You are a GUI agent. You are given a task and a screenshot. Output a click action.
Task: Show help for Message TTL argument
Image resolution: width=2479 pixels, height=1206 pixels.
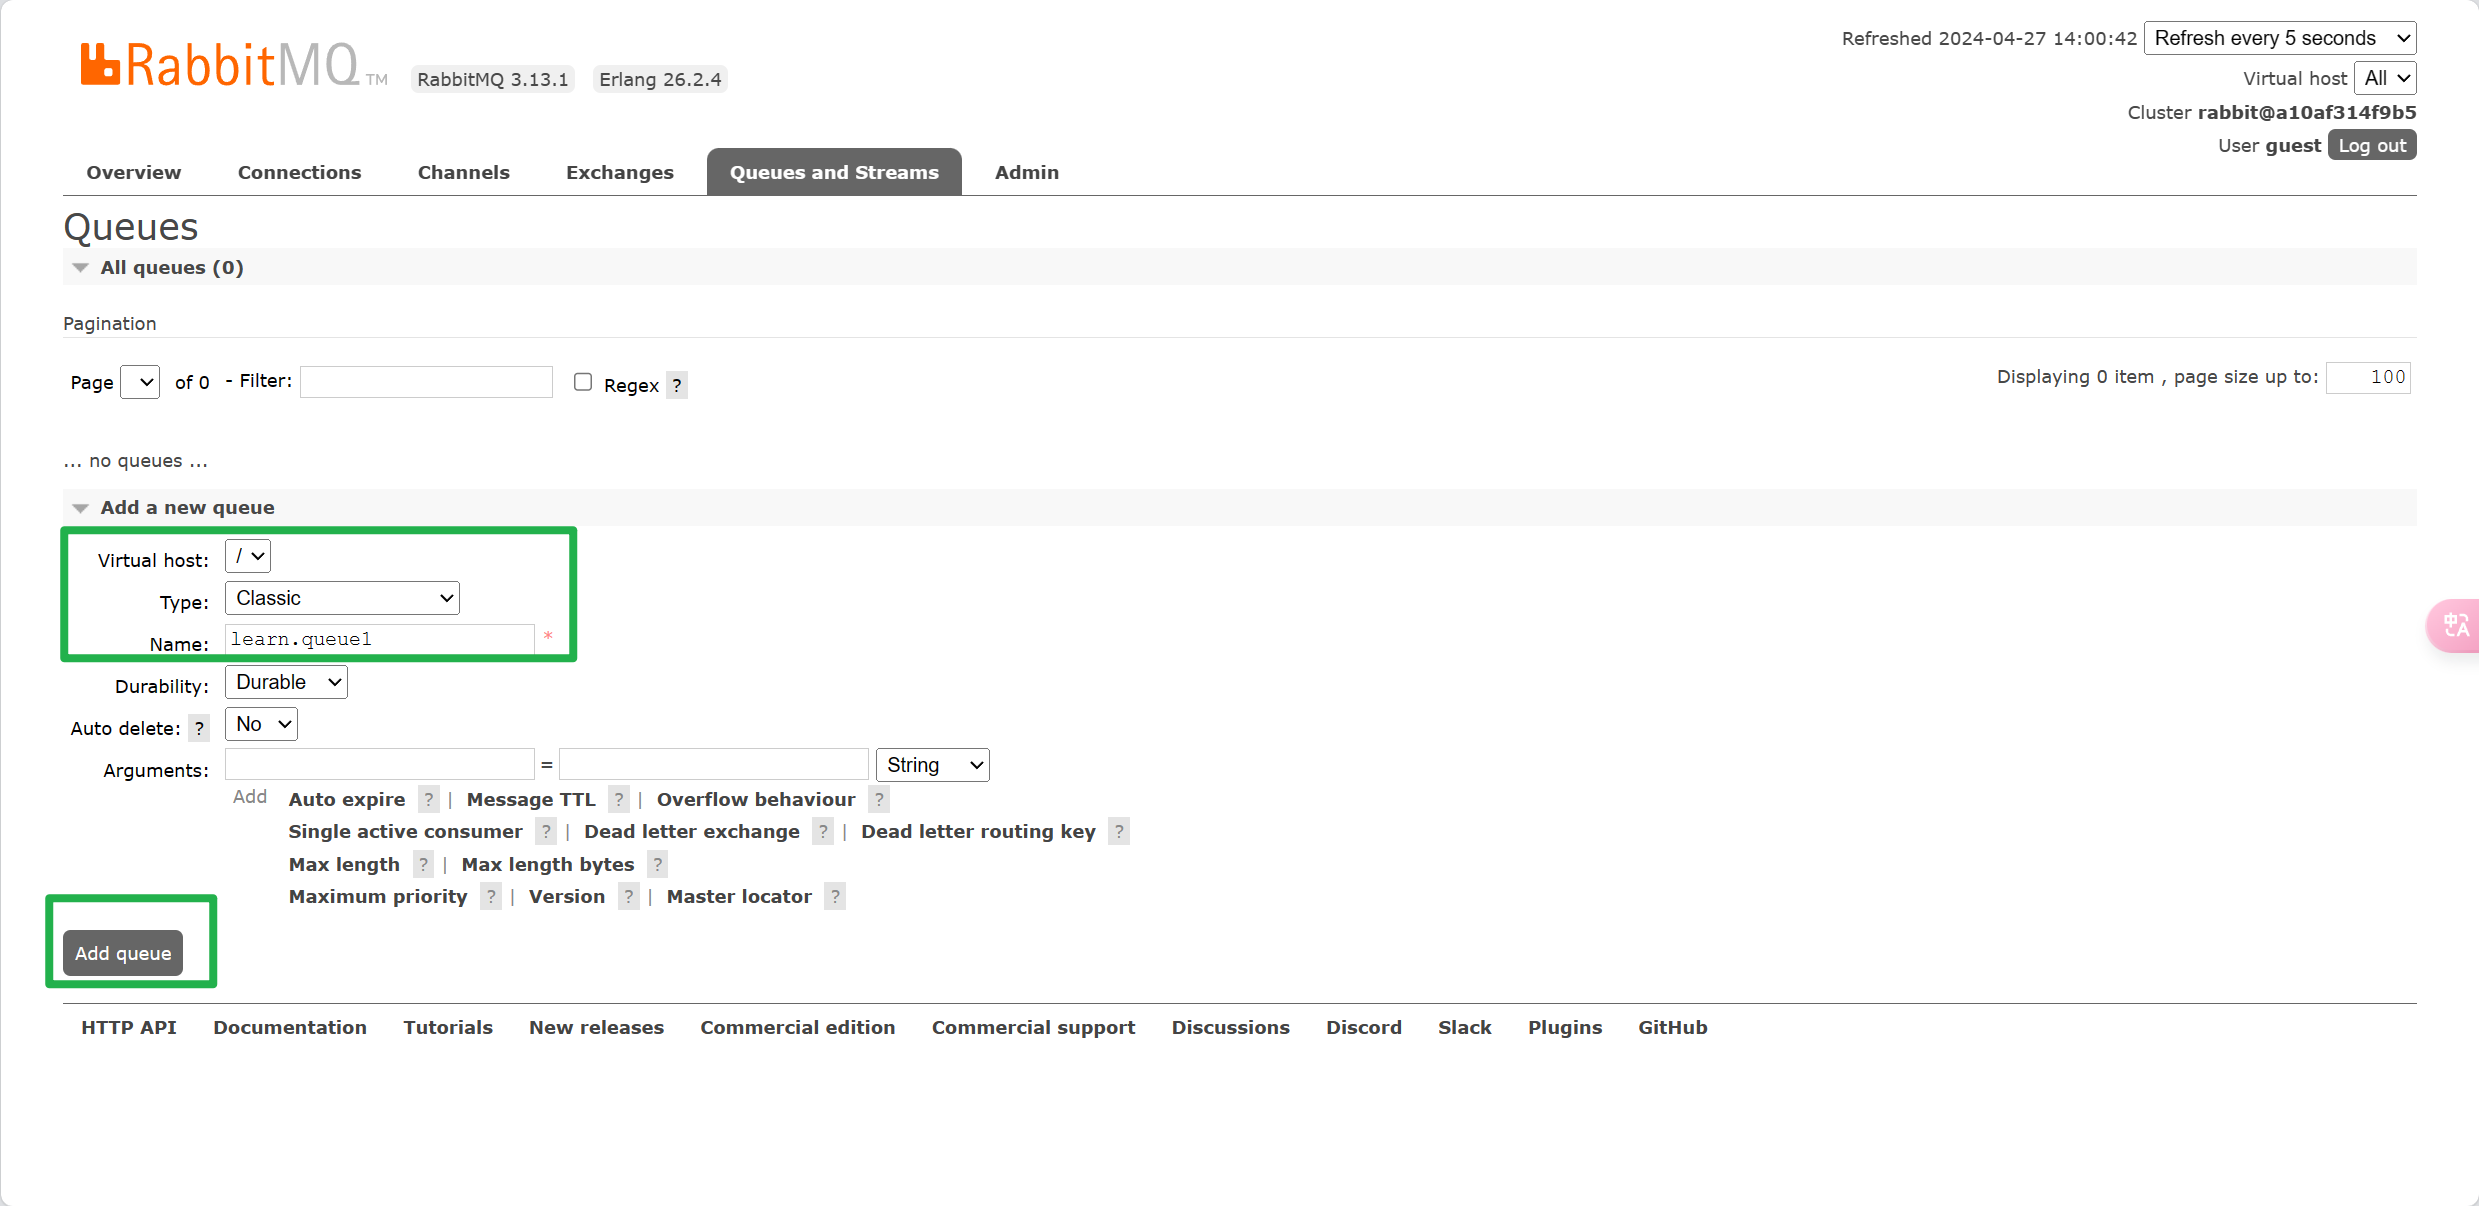(619, 799)
